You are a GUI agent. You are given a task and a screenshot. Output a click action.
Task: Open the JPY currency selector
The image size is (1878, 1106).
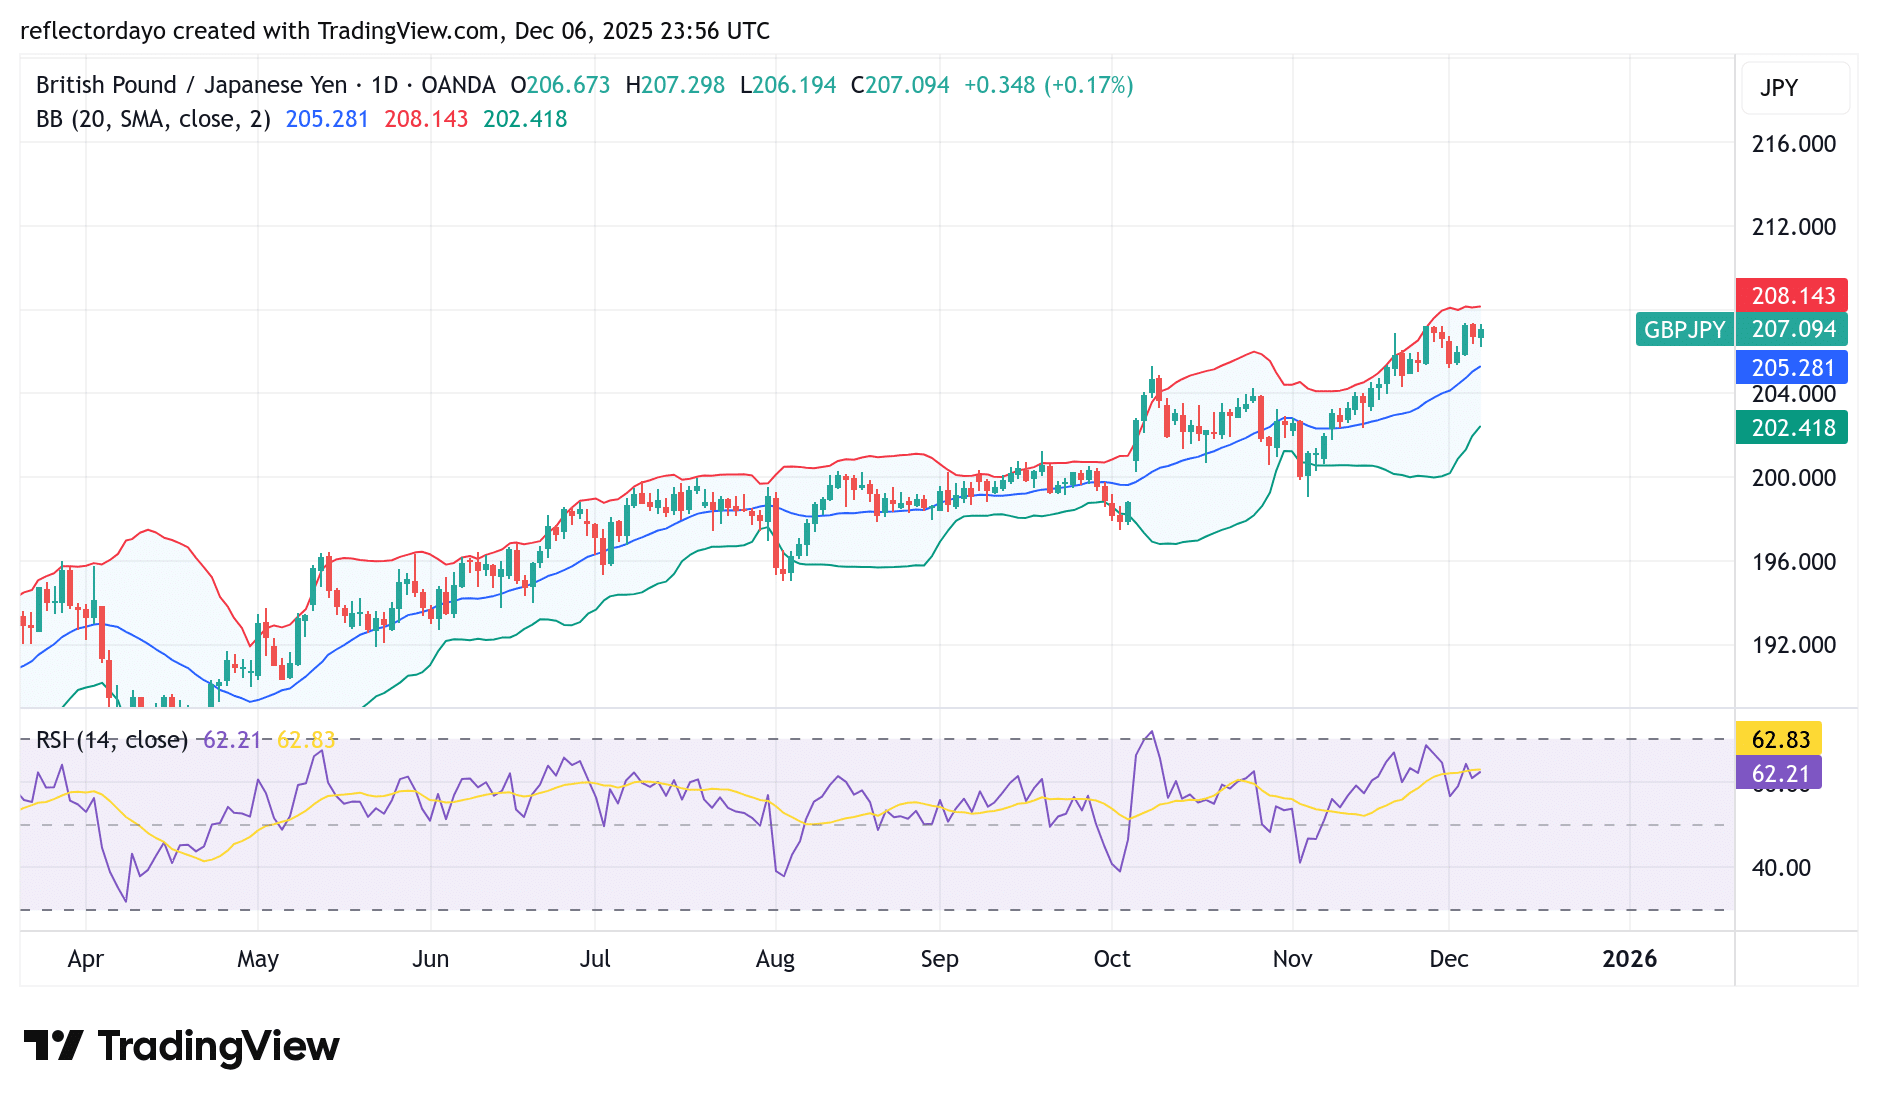(1795, 88)
